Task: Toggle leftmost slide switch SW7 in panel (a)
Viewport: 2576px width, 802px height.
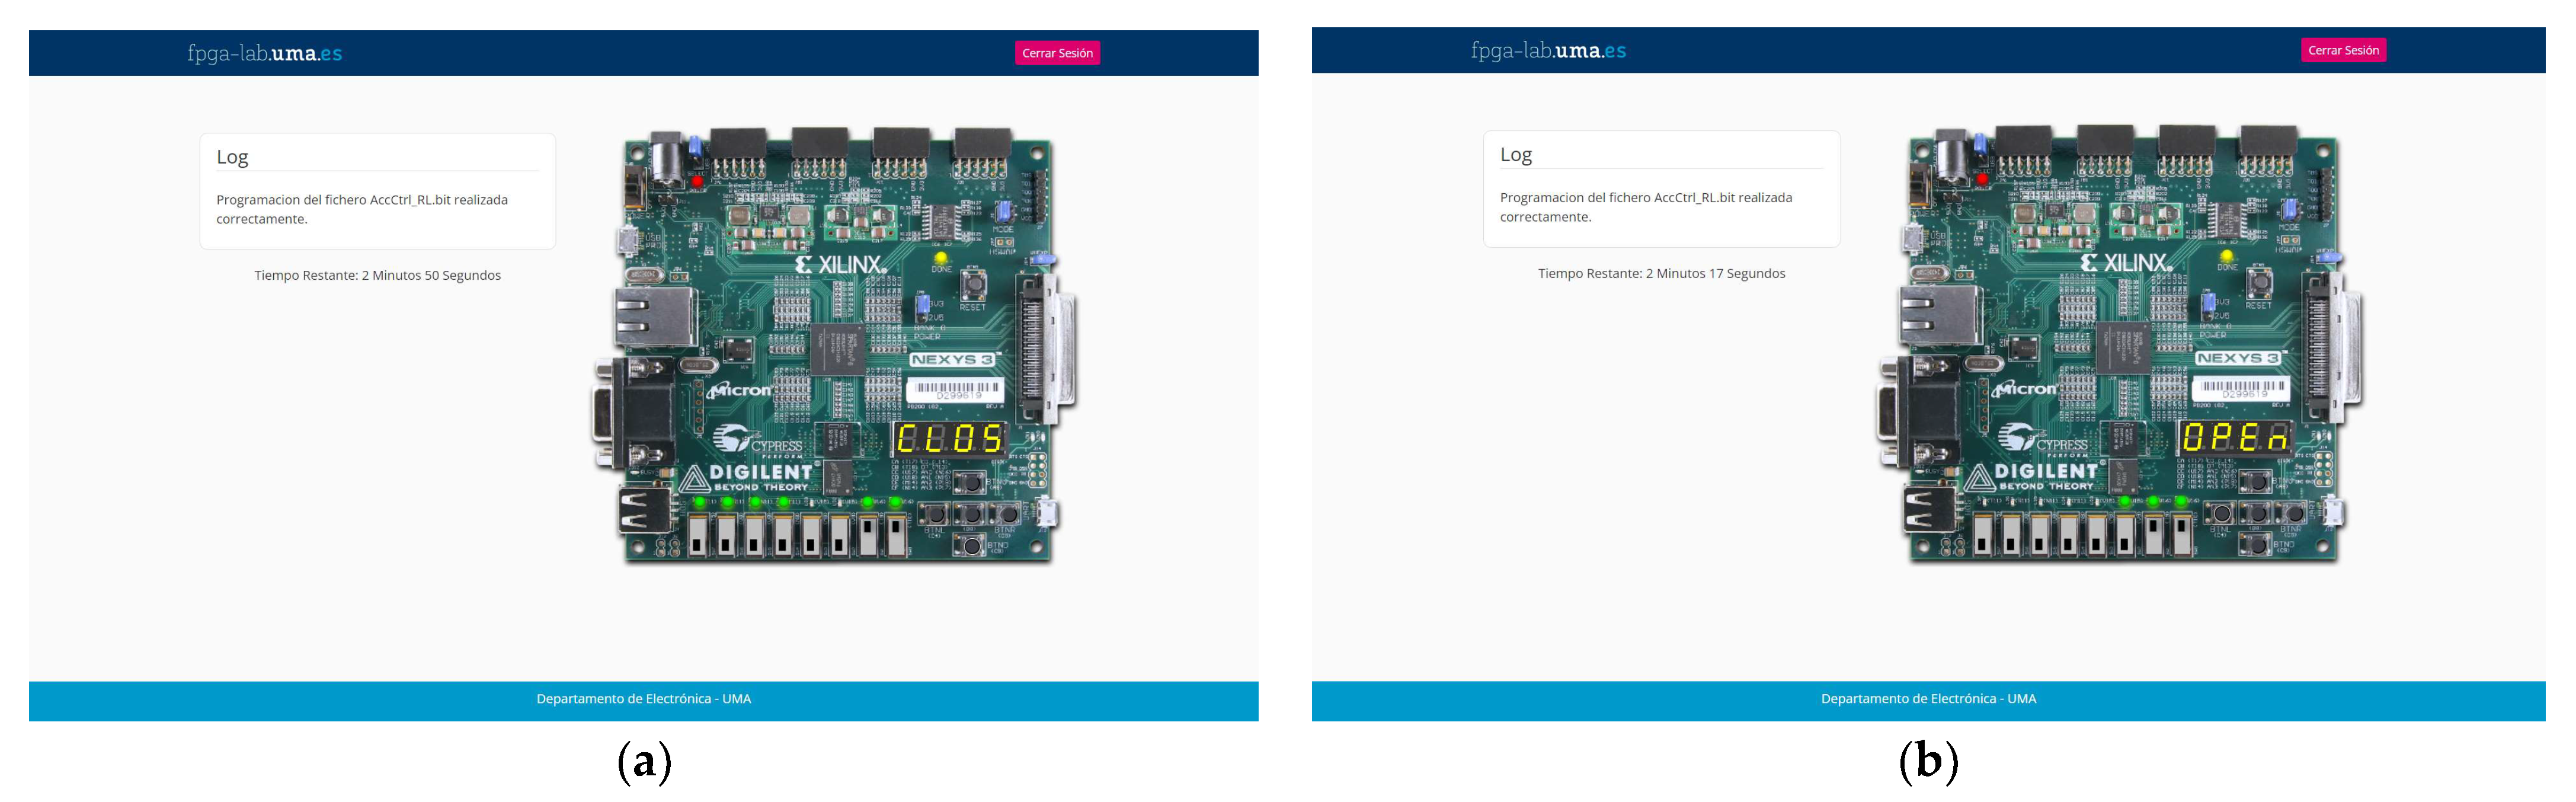Action: coord(699,536)
